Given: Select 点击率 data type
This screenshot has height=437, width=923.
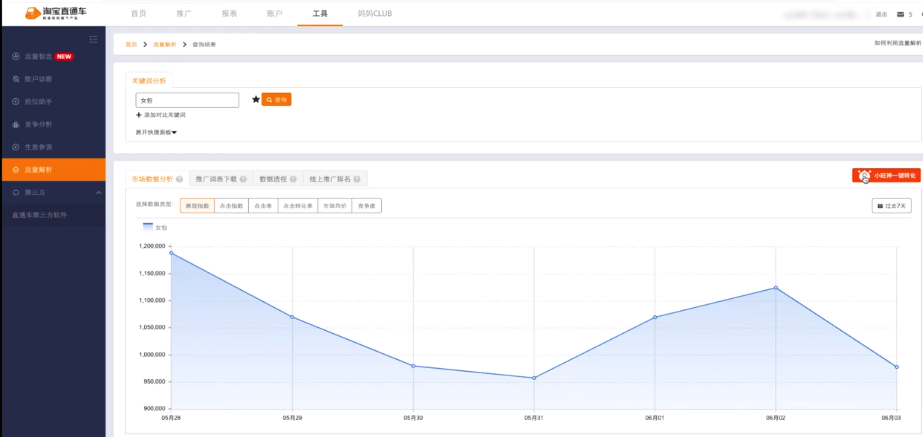Looking at the screenshot, I should tap(263, 206).
